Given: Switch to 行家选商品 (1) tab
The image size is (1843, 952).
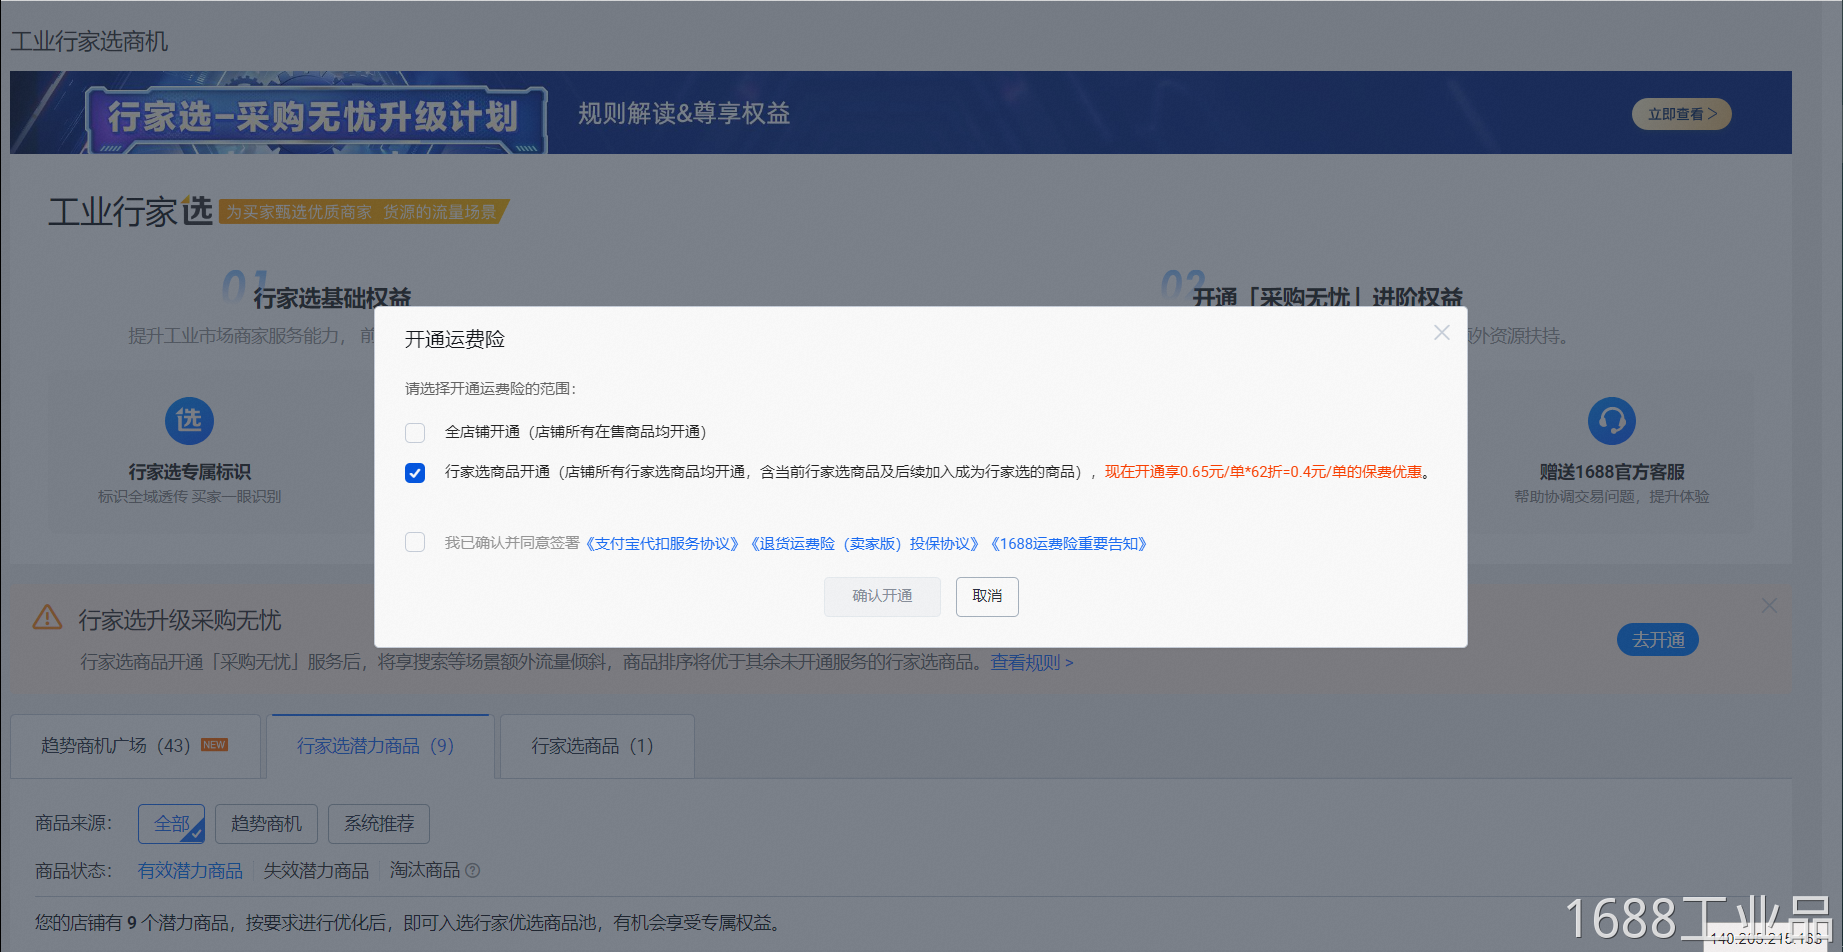Looking at the screenshot, I should tap(592, 746).
